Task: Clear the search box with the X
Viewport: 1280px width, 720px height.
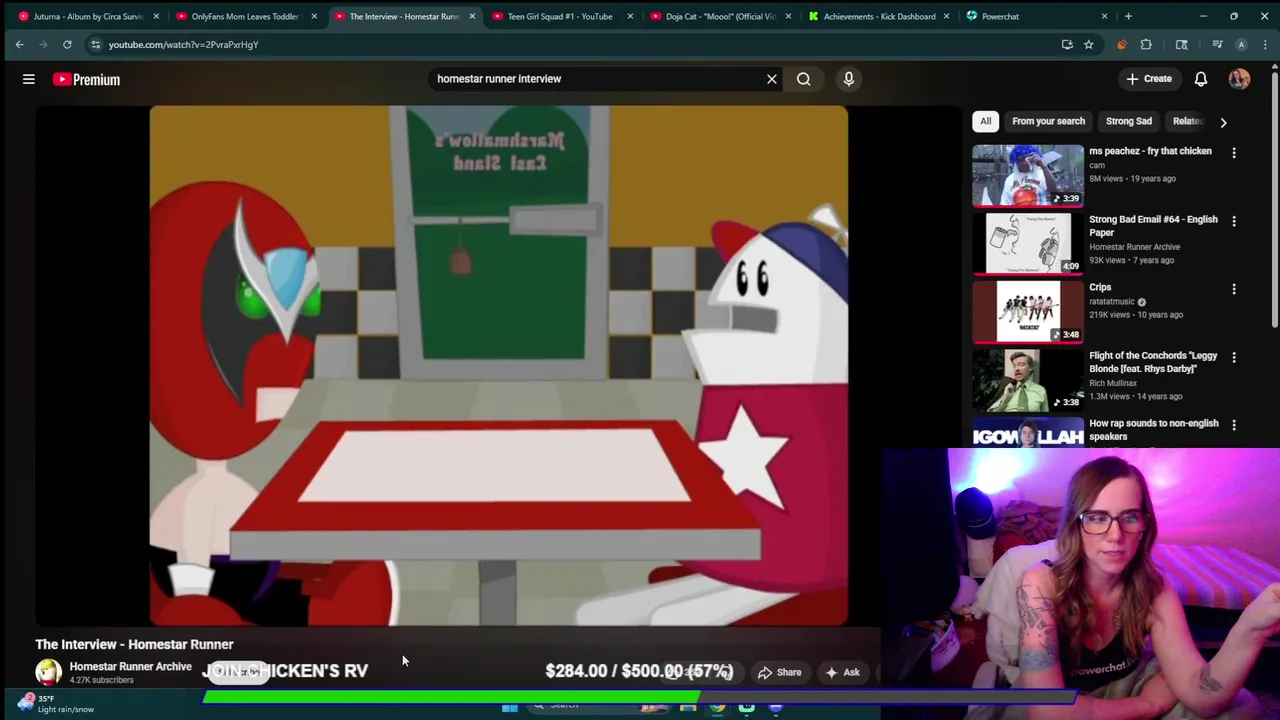Action: point(772,79)
